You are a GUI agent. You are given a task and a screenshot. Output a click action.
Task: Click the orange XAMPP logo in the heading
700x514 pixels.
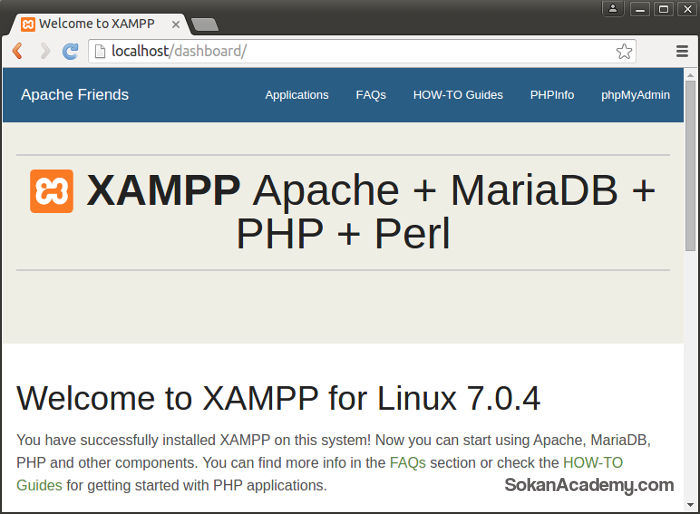[x=52, y=191]
